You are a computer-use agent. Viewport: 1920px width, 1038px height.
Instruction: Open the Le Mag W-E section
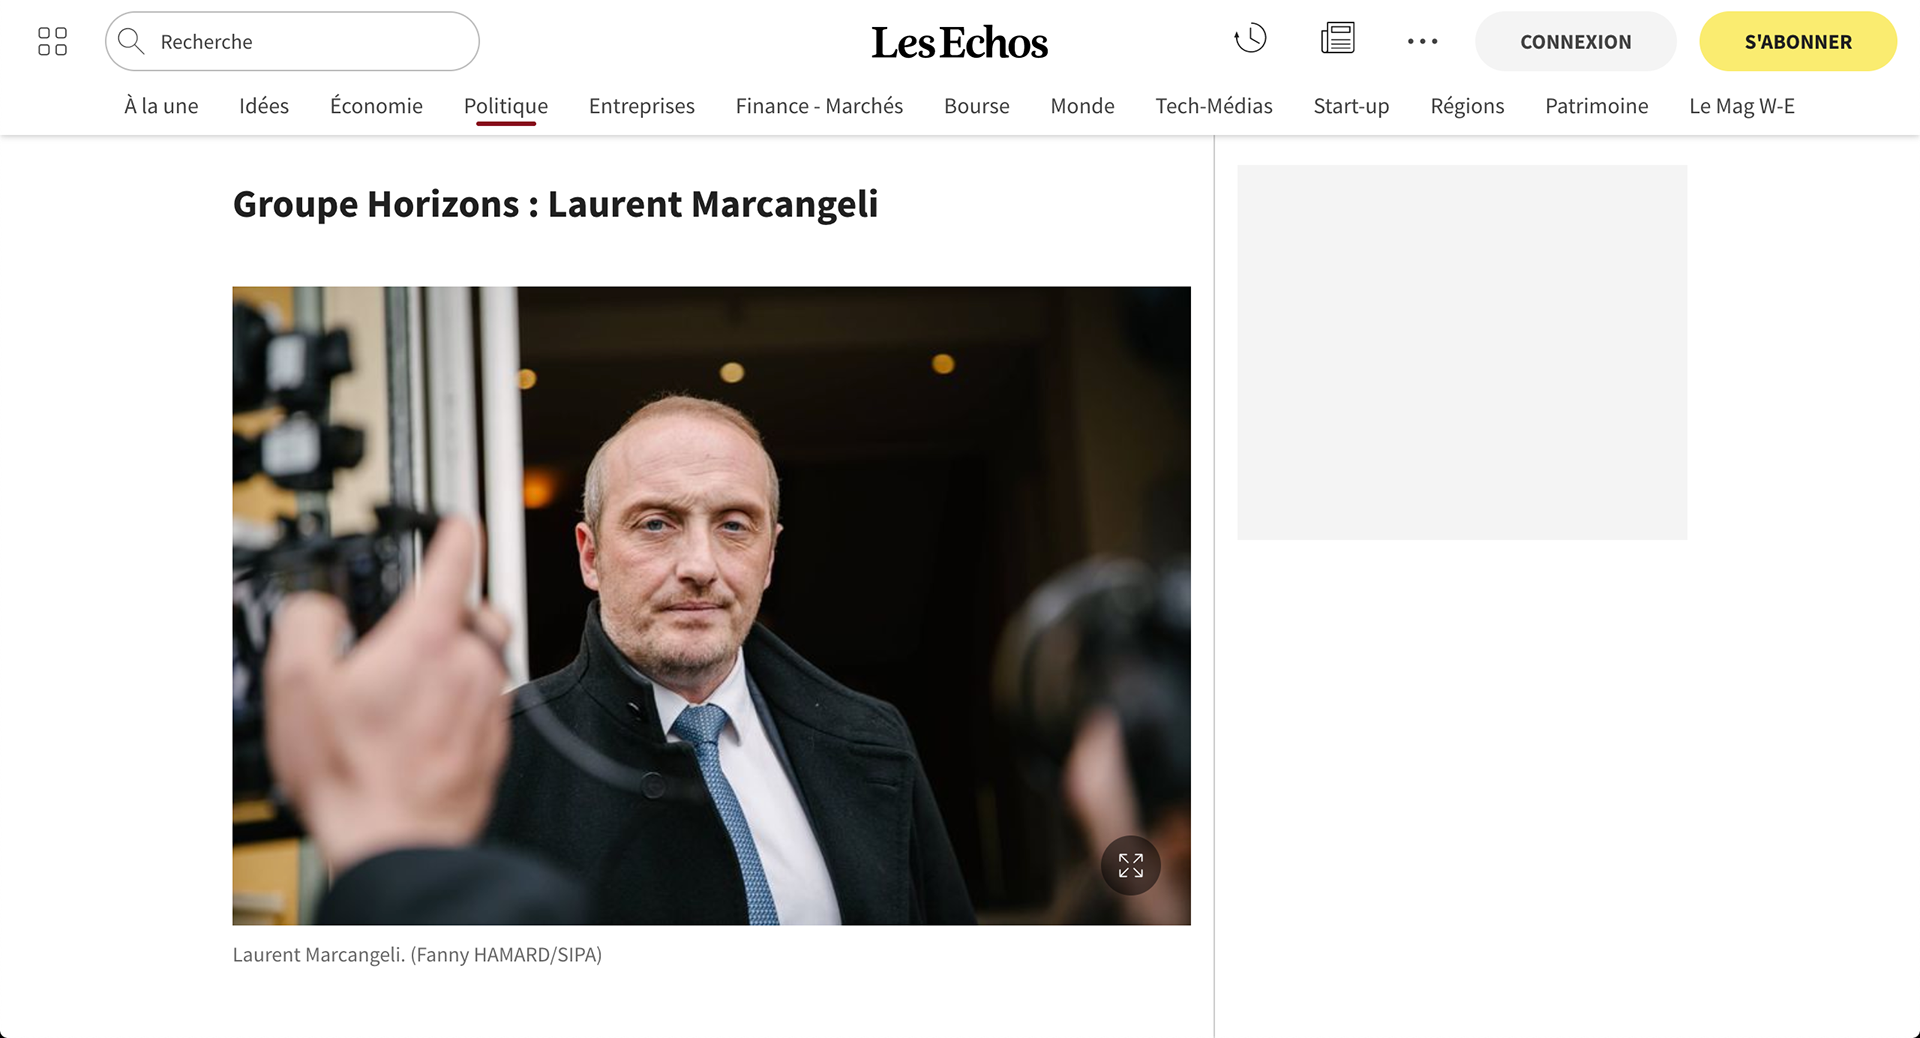[1742, 106]
